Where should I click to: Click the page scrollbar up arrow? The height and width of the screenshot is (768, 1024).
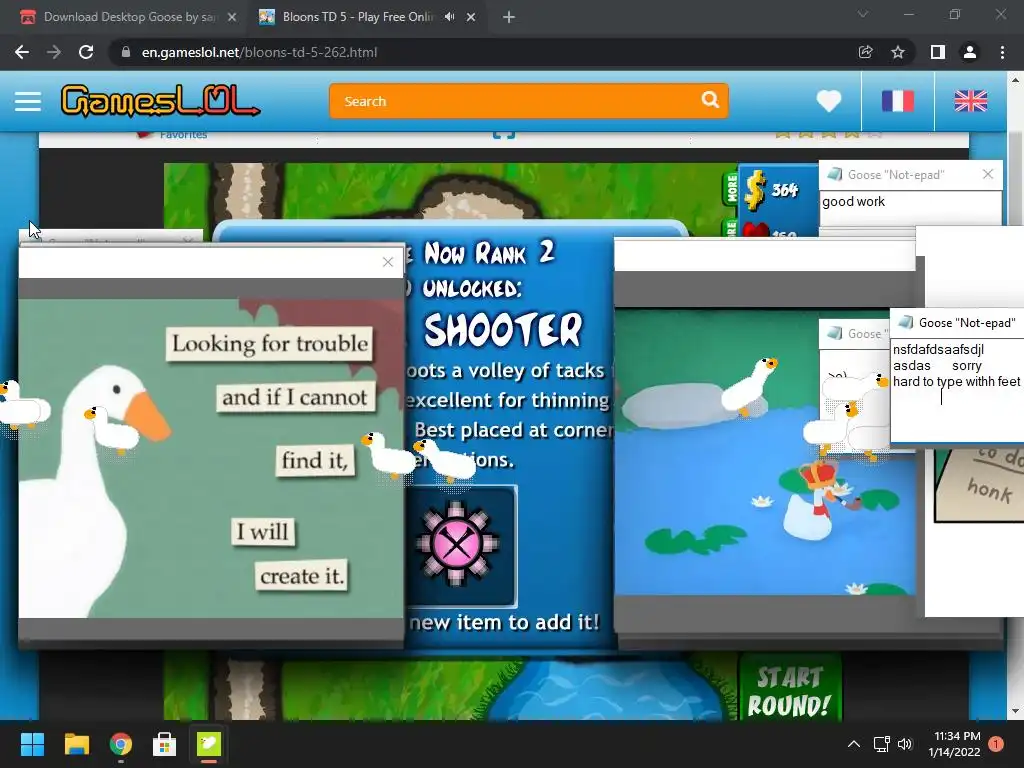tap(1015, 80)
